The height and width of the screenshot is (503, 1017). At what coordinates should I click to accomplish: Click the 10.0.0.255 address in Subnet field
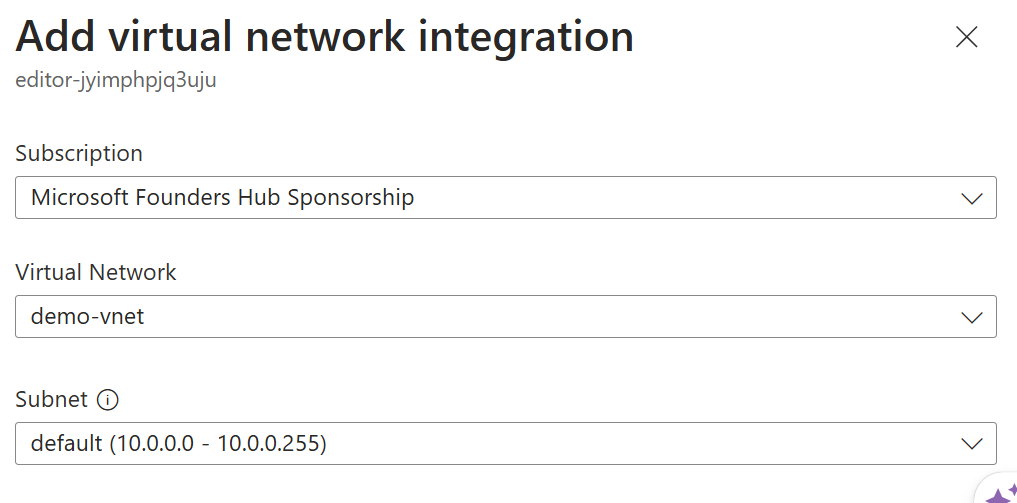tap(268, 443)
